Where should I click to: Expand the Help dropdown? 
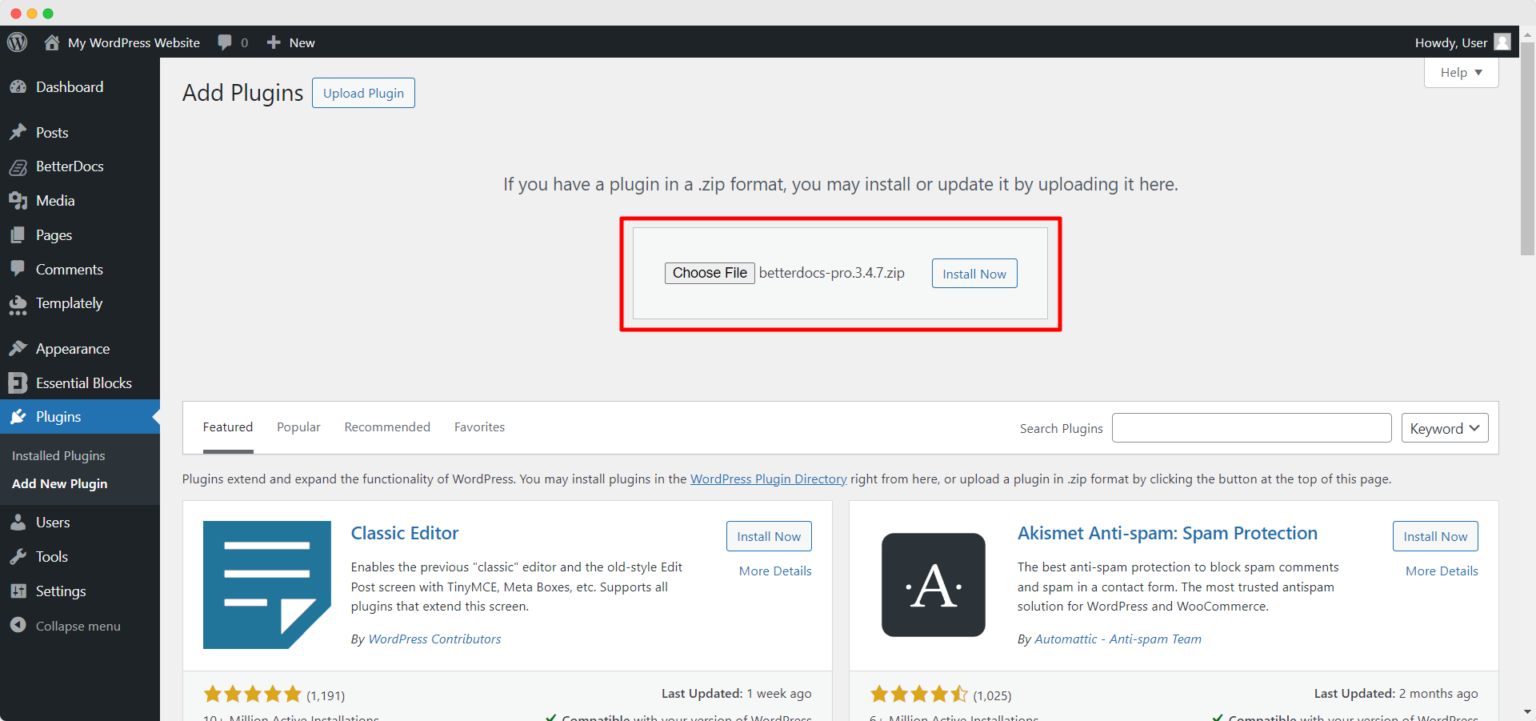(x=1460, y=72)
